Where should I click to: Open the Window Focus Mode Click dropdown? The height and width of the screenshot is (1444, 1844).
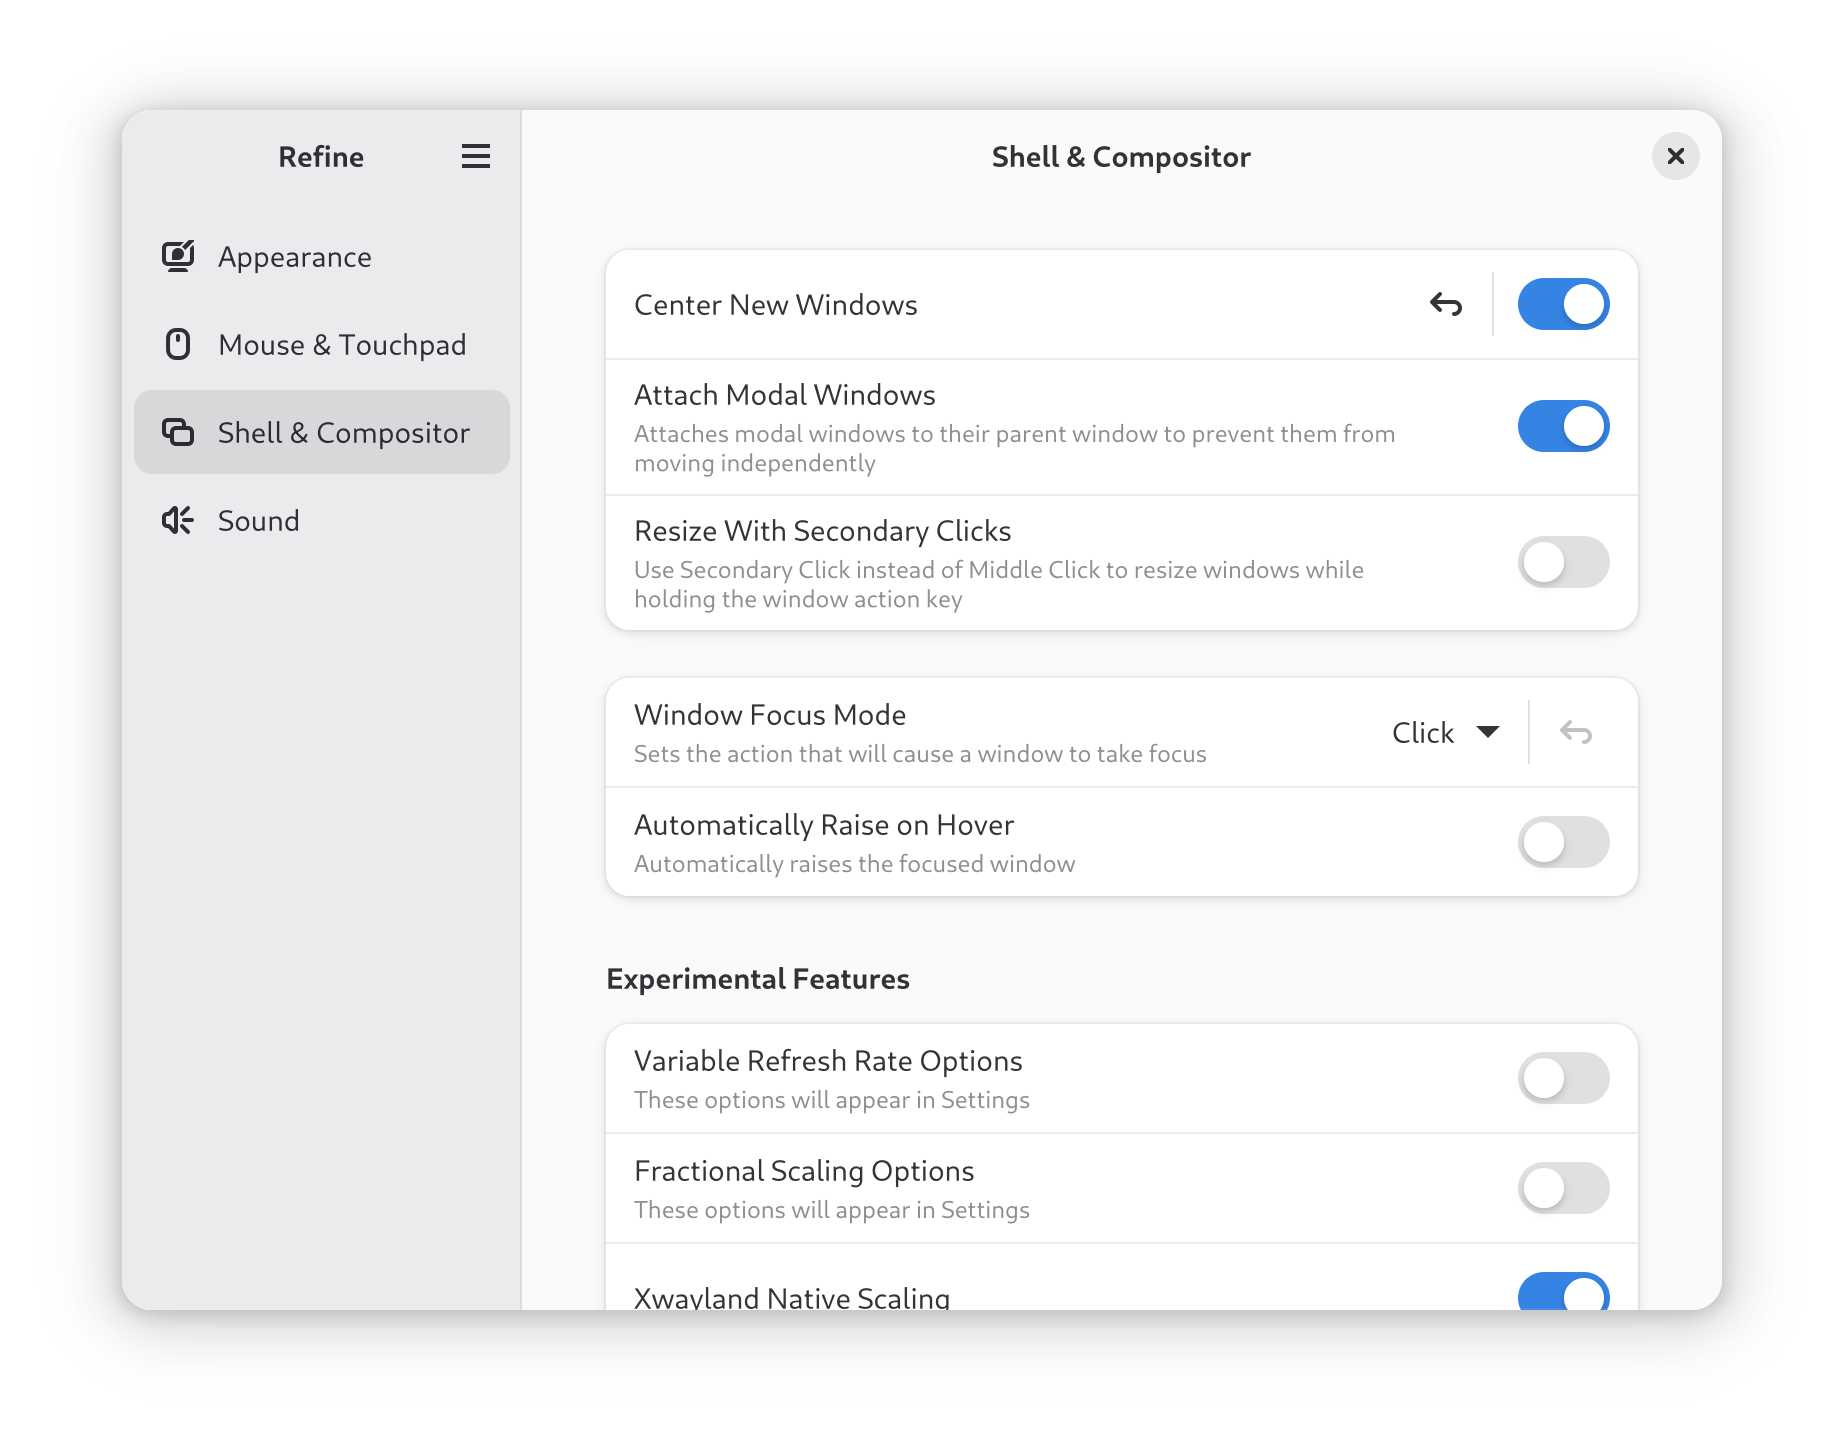coord(1445,733)
